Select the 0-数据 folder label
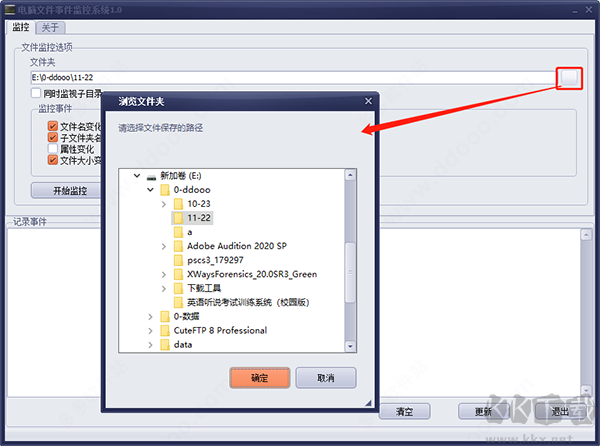600x446 pixels. tap(186, 316)
